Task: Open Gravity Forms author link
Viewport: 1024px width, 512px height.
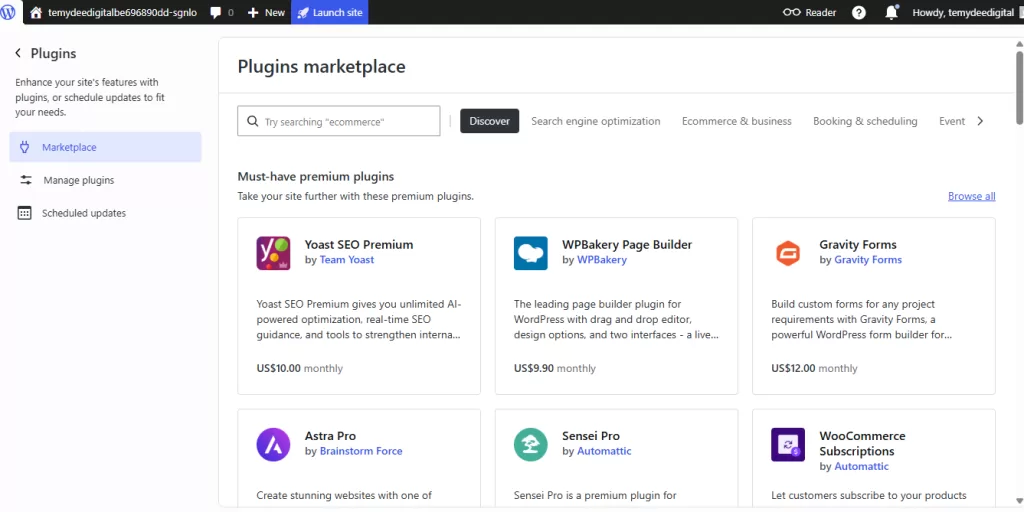Action: tap(868, 259)
